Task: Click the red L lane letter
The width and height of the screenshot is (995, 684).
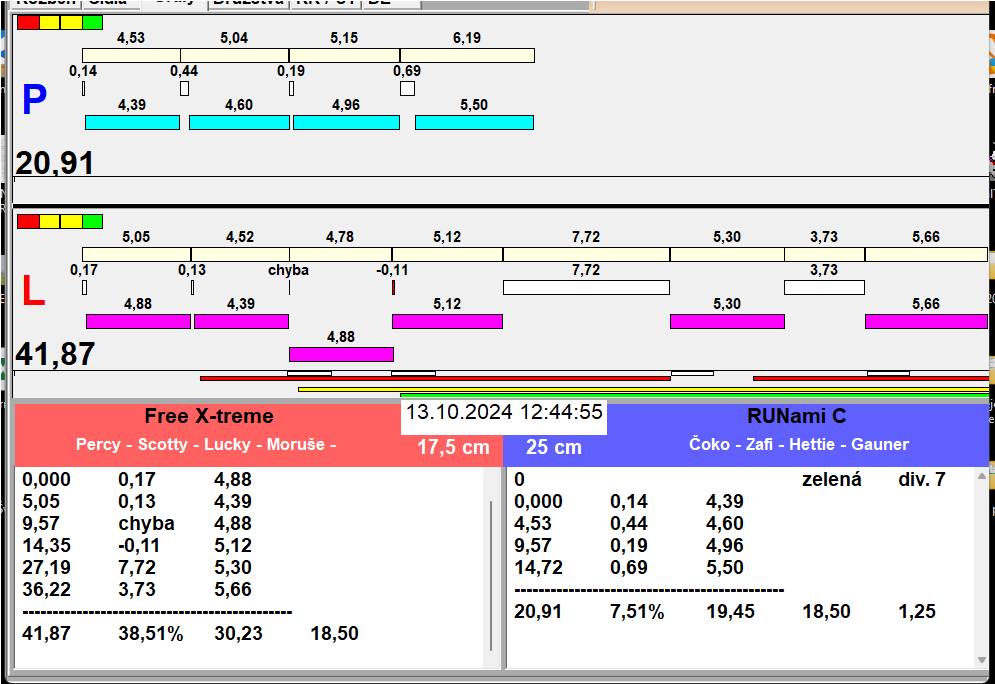Action: (x=33, y=292)
